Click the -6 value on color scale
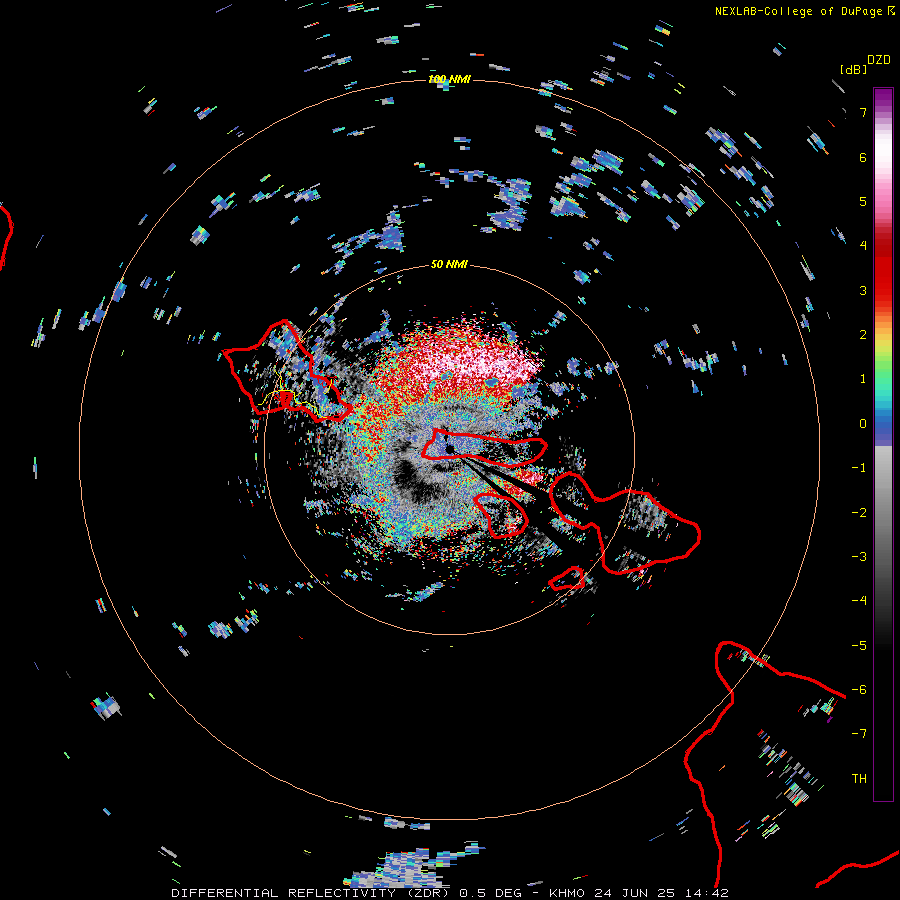This screenshot has width=900, height=900. 859,690
